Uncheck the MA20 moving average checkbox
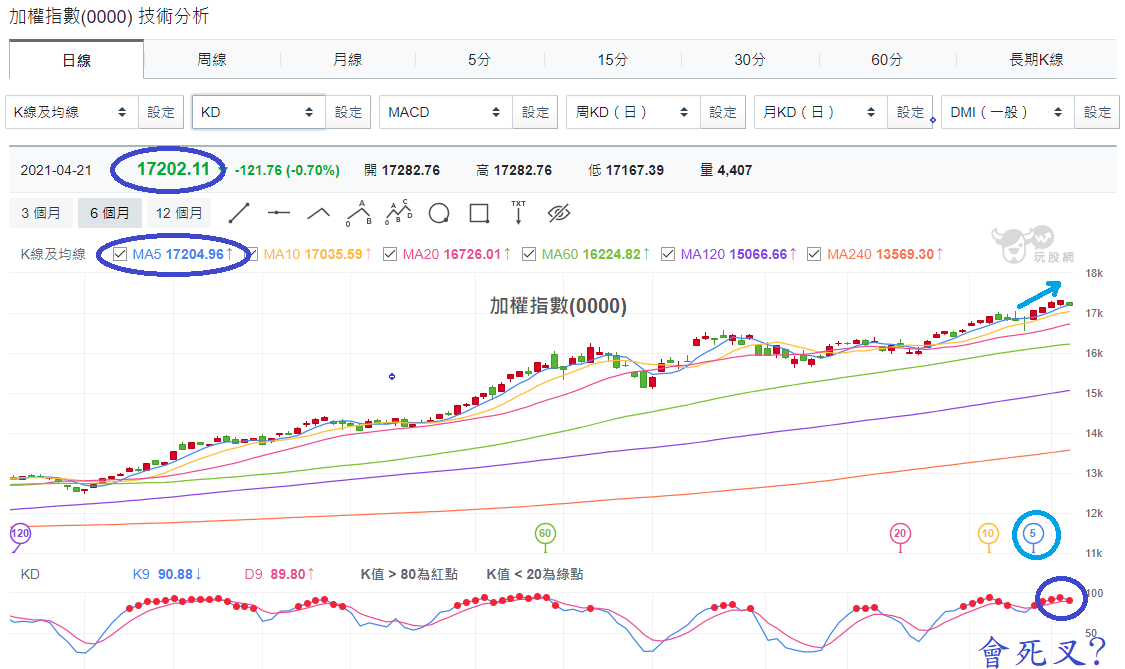Viewport: 1125px width, 669px height. (x=390, y=254)
